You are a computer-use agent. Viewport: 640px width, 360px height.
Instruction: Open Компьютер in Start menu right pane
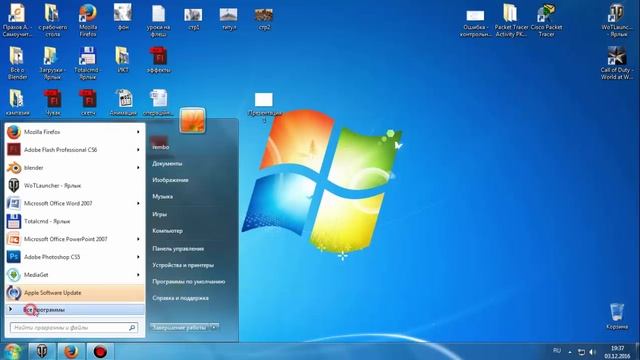click(167, 231)
